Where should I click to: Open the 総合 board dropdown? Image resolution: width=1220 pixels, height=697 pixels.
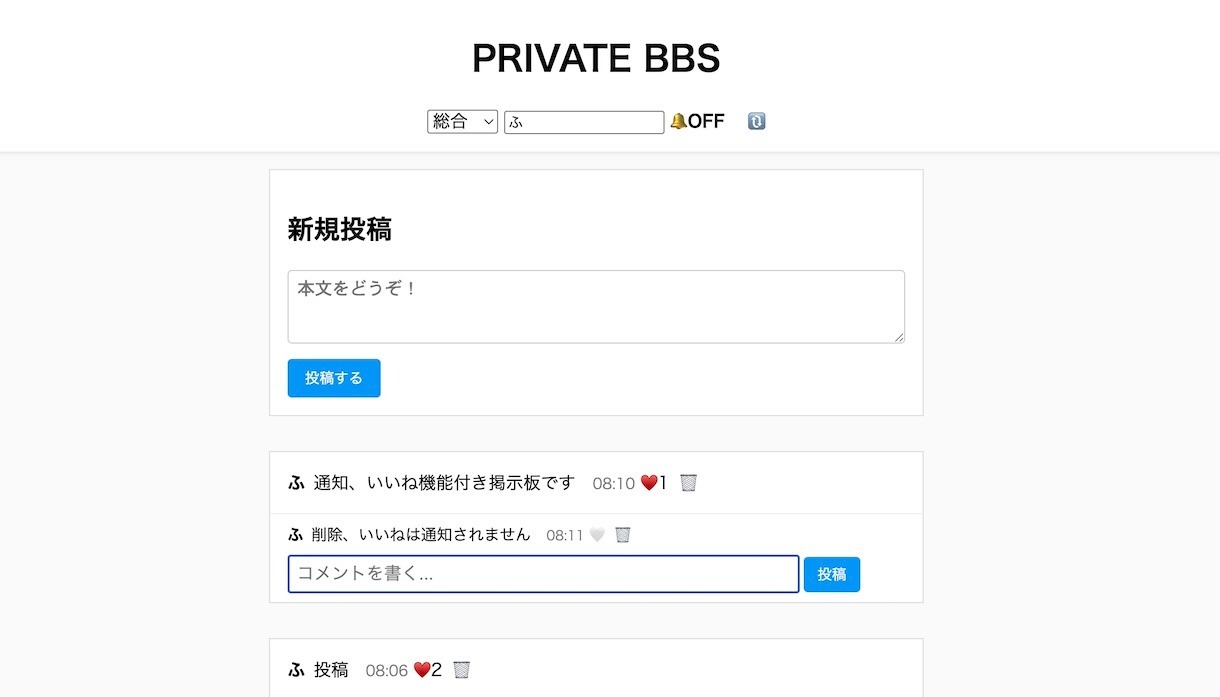[462, 121]
